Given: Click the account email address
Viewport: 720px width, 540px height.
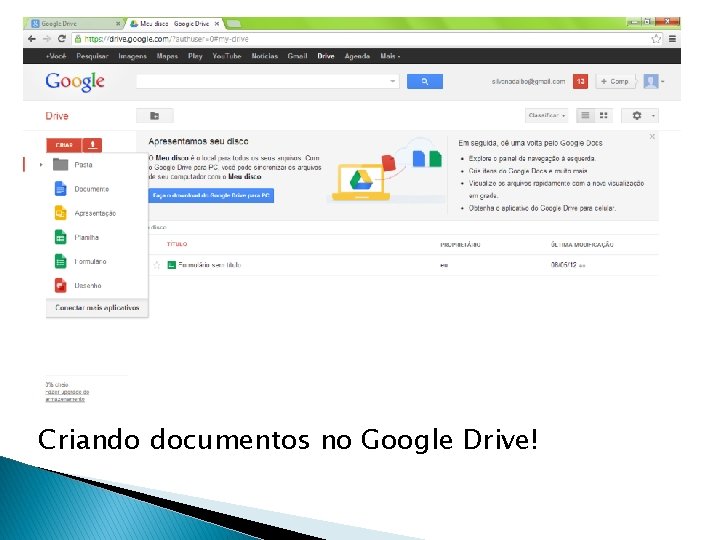Looking at the screenshot, I should tap(528, 81).
